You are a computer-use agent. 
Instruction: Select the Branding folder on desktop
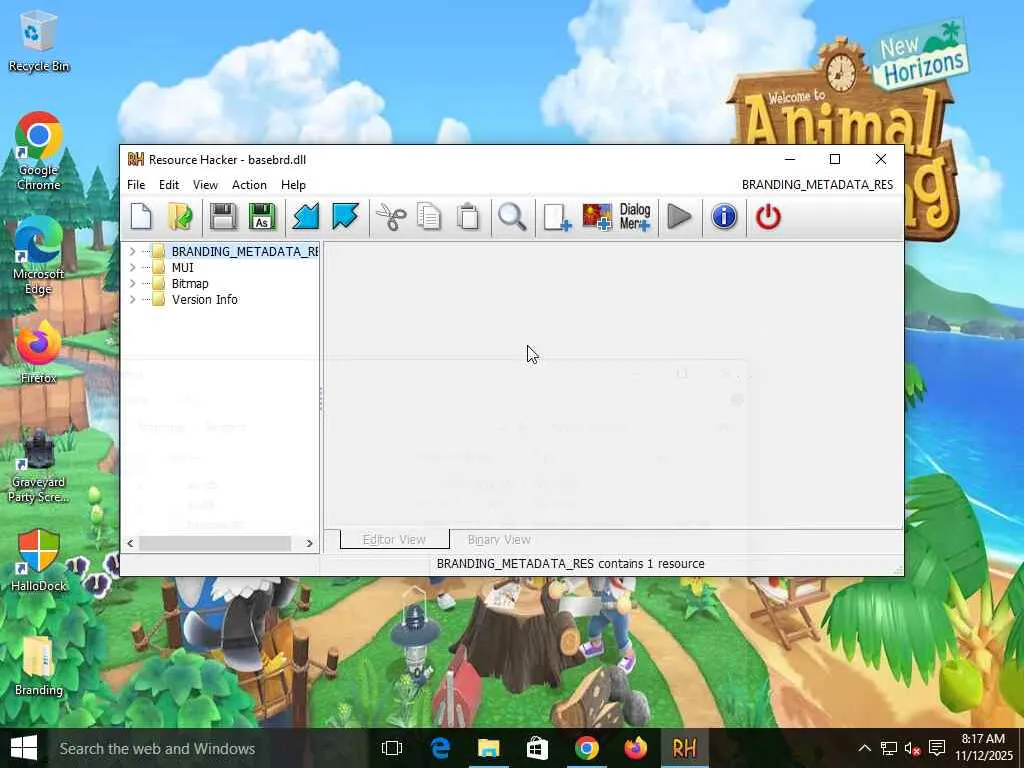[39, 666]
